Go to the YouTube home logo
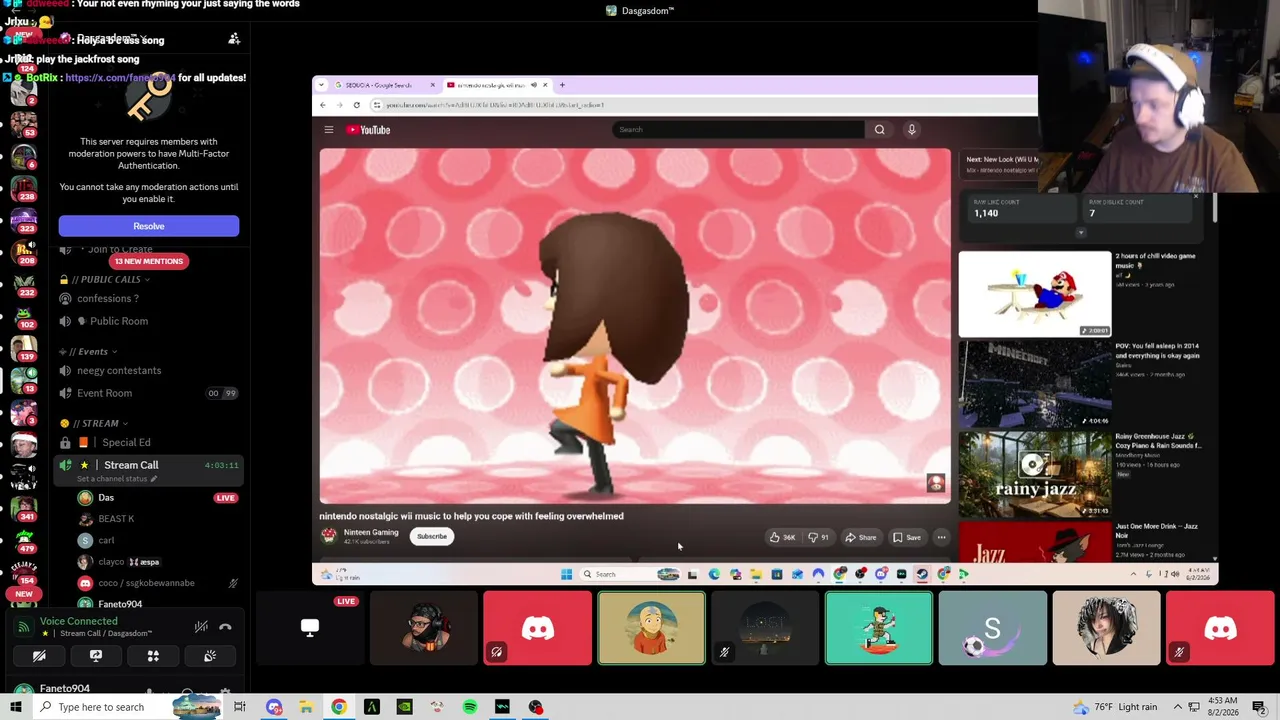The image size is (1280, 720). coord(368,130)
